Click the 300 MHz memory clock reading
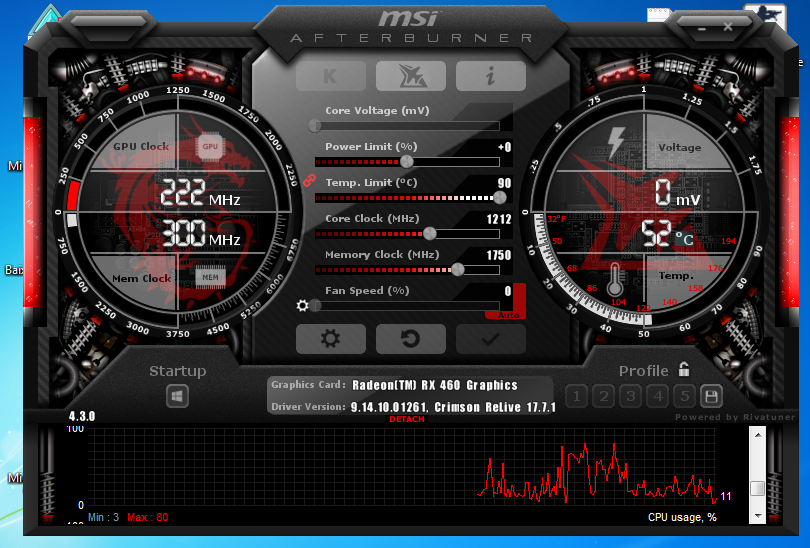Image resolution: width=810 pixels, height=548 pixels. point(201,233)
